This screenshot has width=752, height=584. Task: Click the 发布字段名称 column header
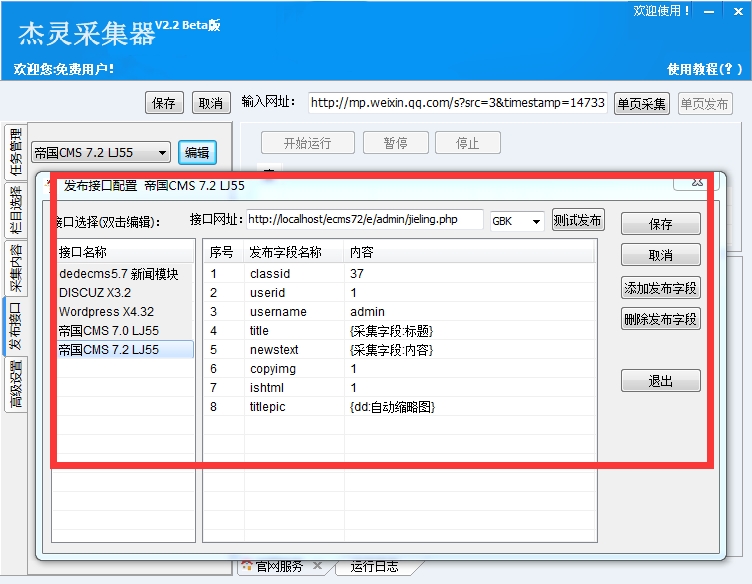click(294, 252)
